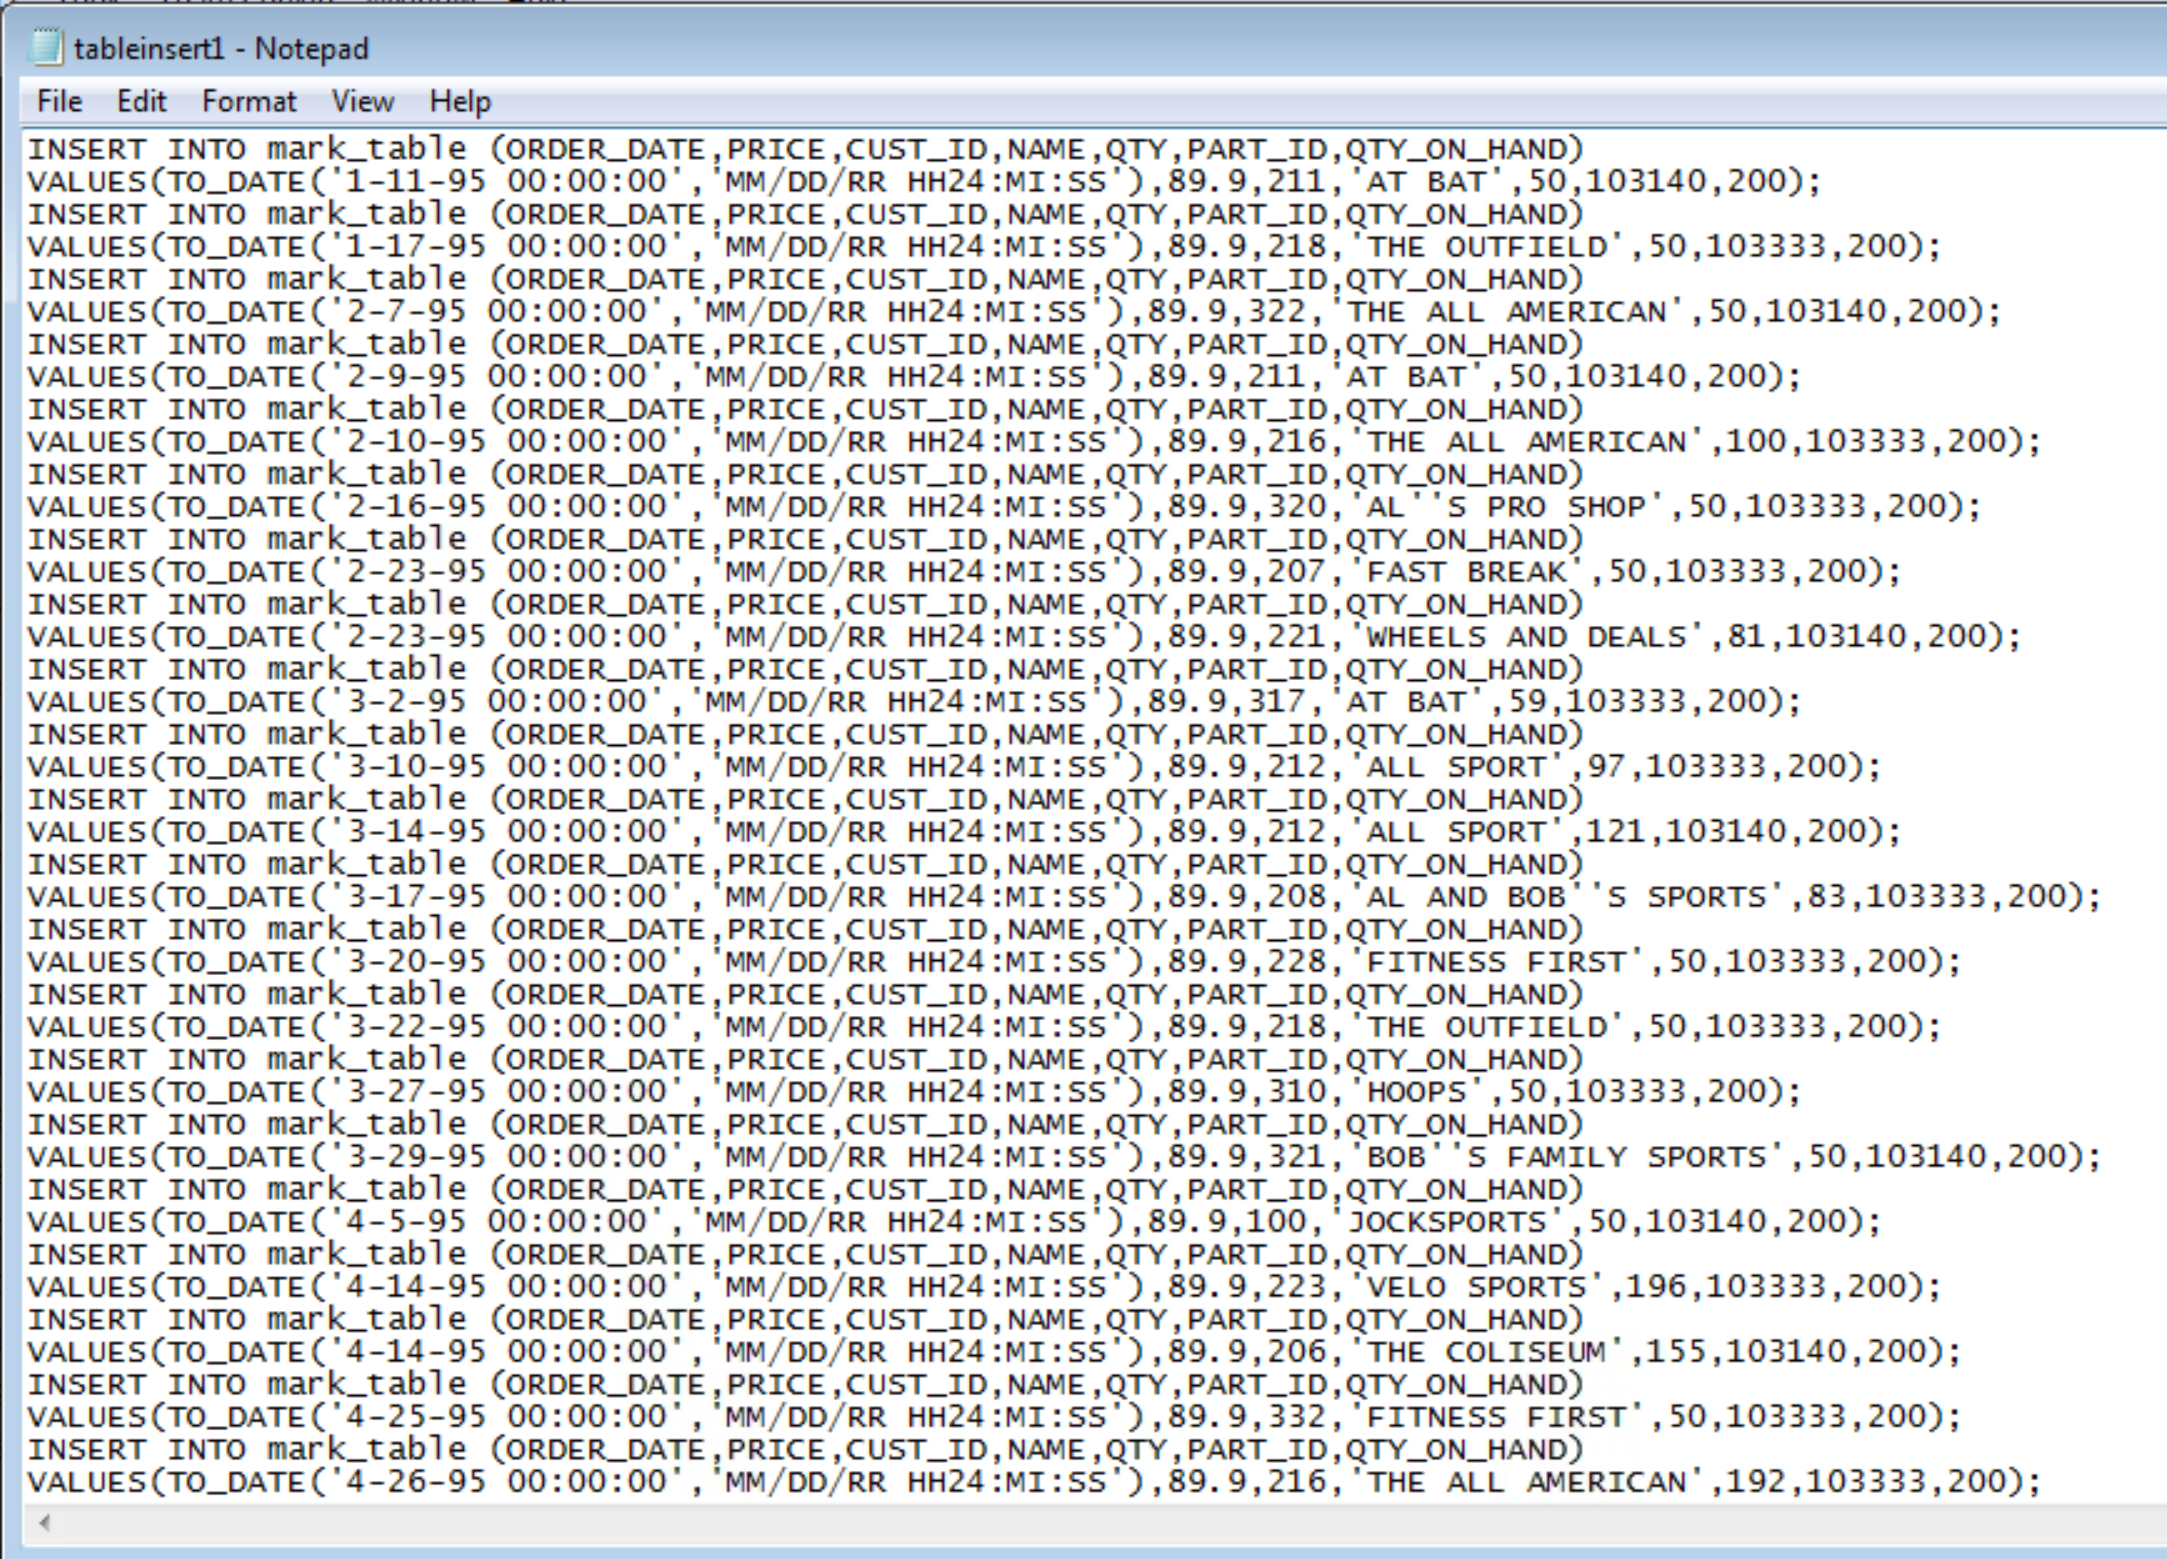Open the File menu
2167x1559 pixels.
pos(59,101)
